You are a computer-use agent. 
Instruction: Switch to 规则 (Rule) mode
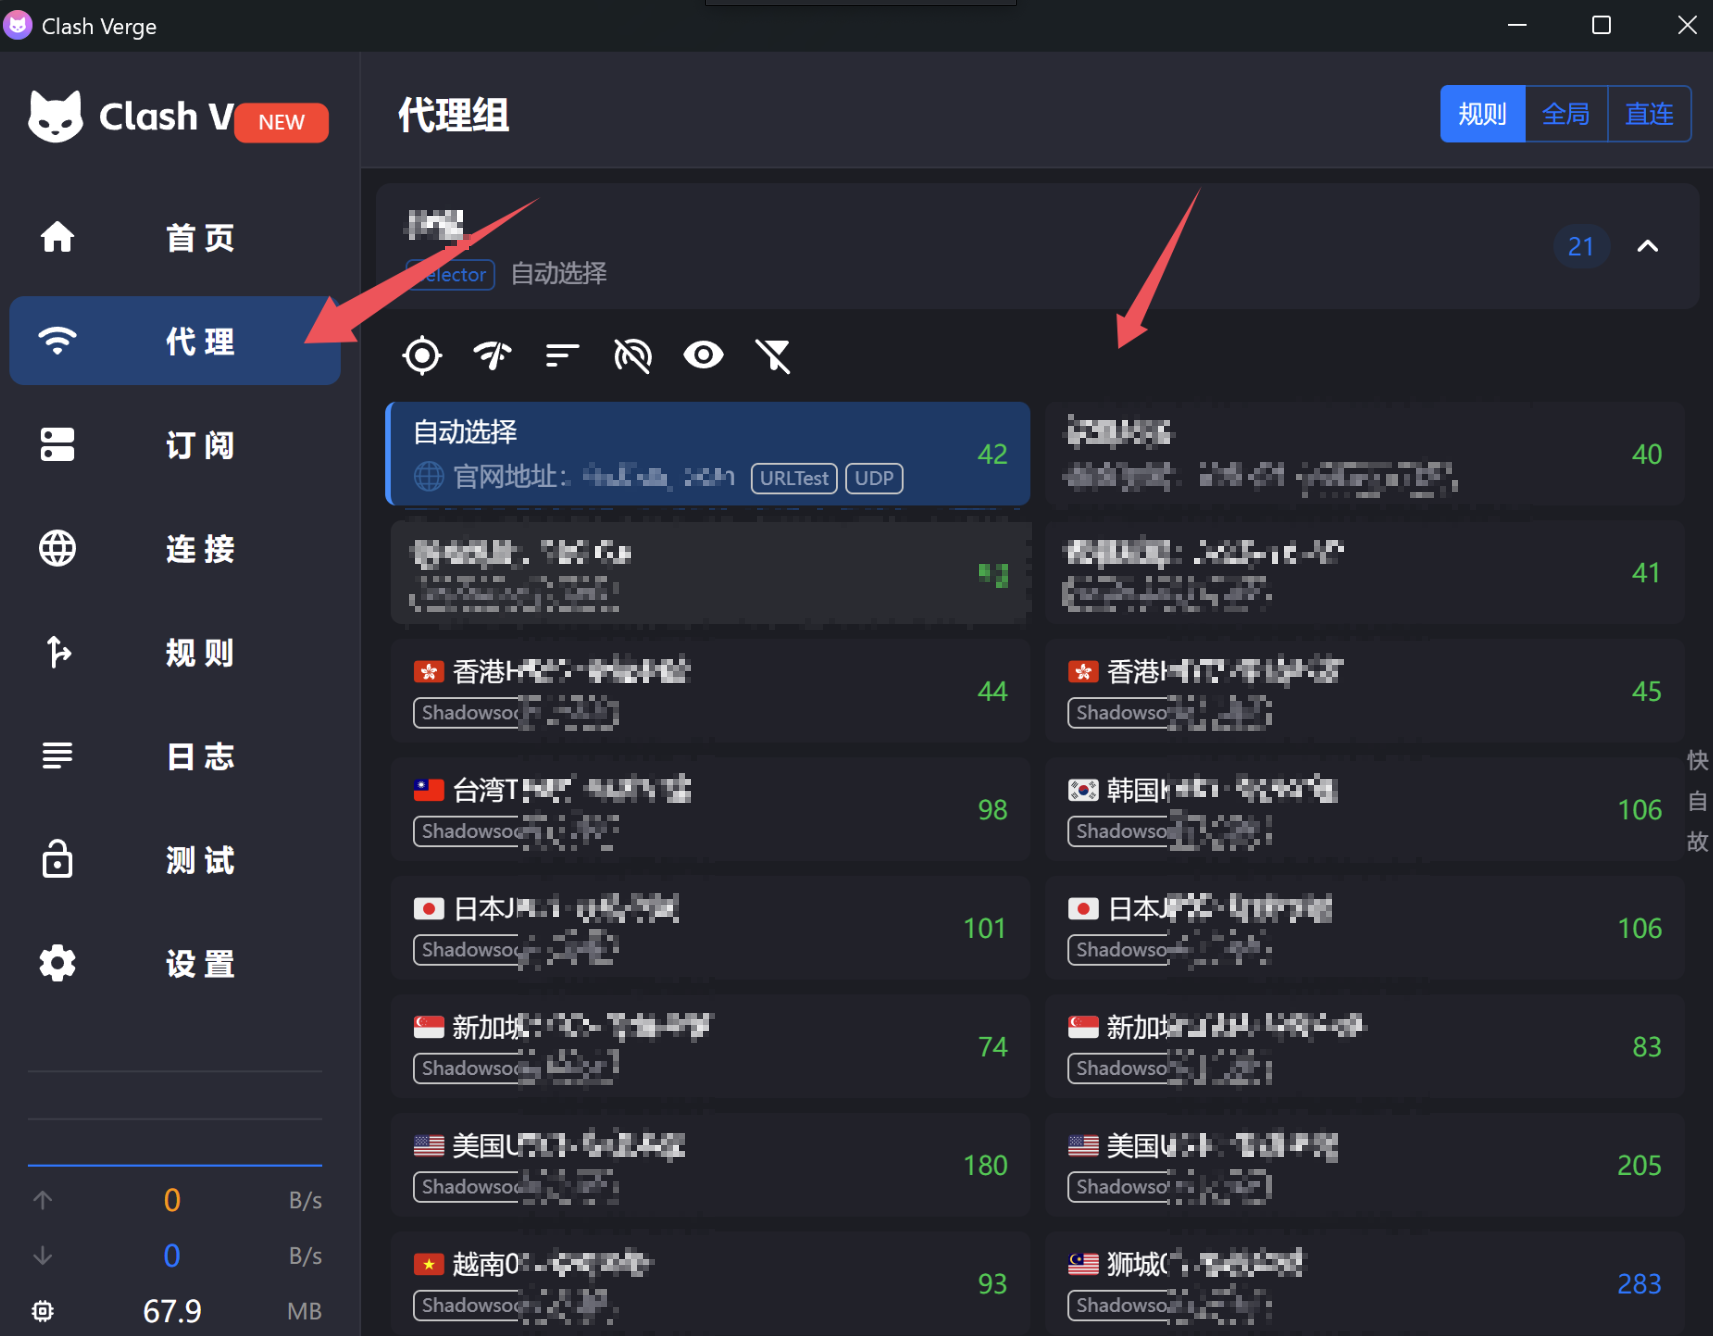1482,114
